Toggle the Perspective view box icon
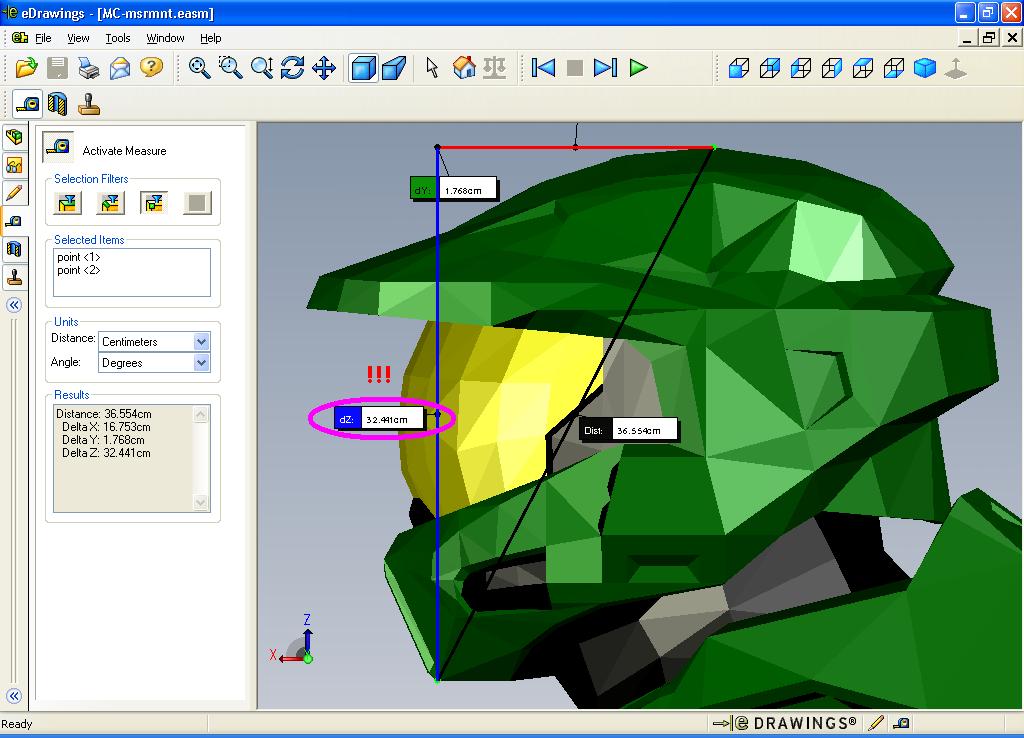The image size is (1024, 738). (394, 67)
